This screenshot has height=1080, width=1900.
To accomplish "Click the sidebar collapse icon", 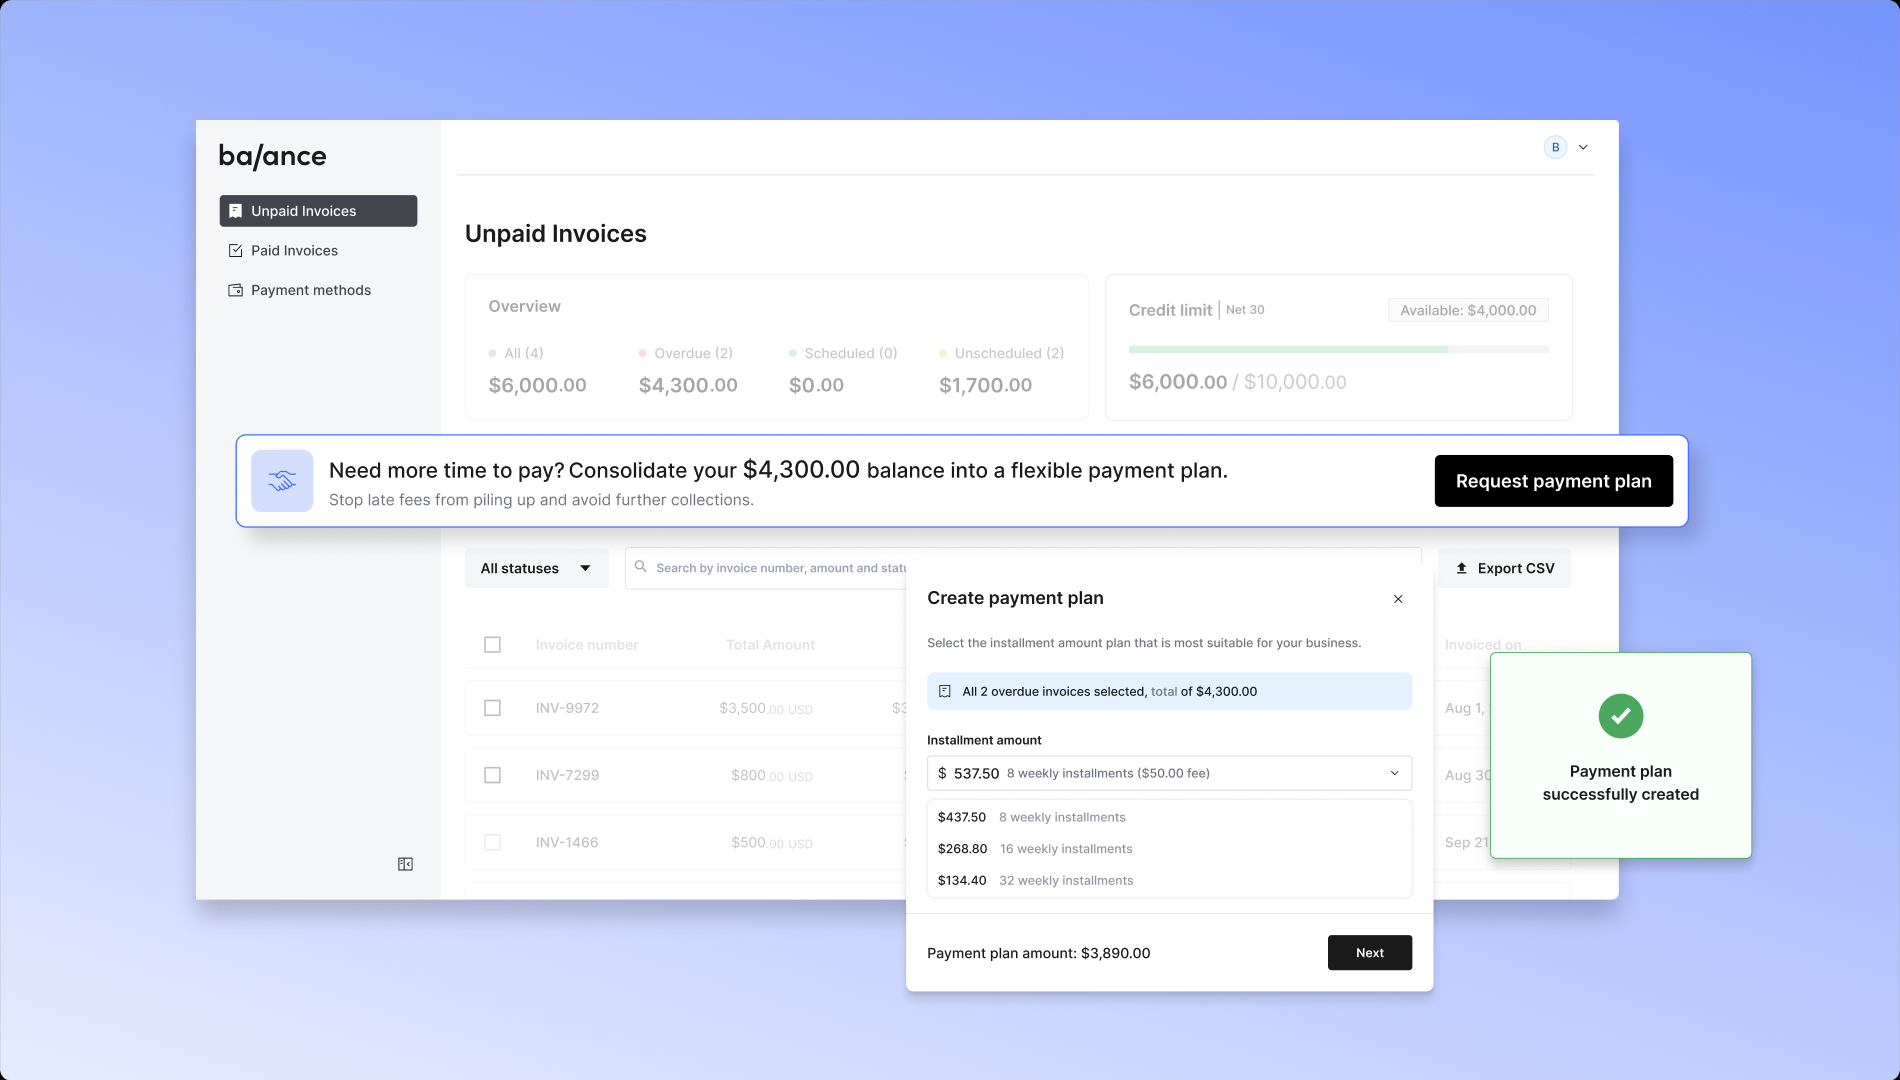I will pos(405,864).
